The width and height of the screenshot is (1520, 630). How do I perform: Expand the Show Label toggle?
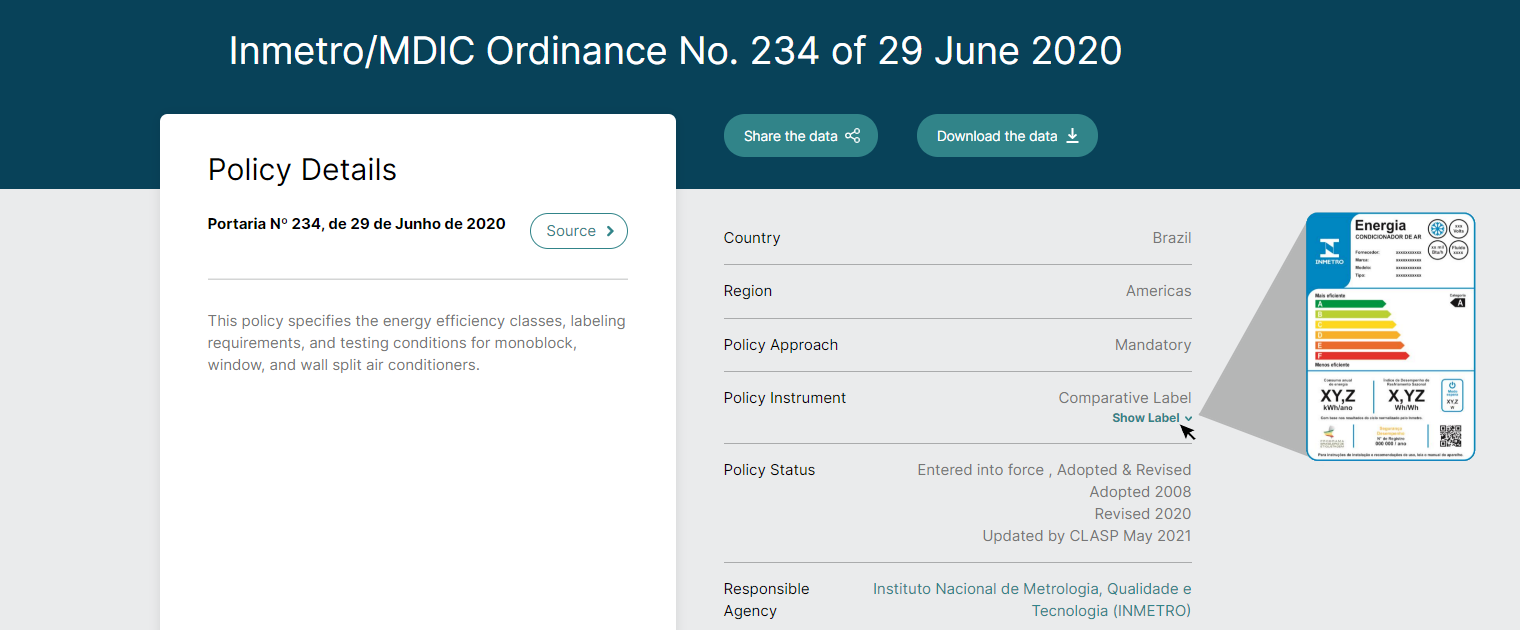click(x=1152, y=418)
